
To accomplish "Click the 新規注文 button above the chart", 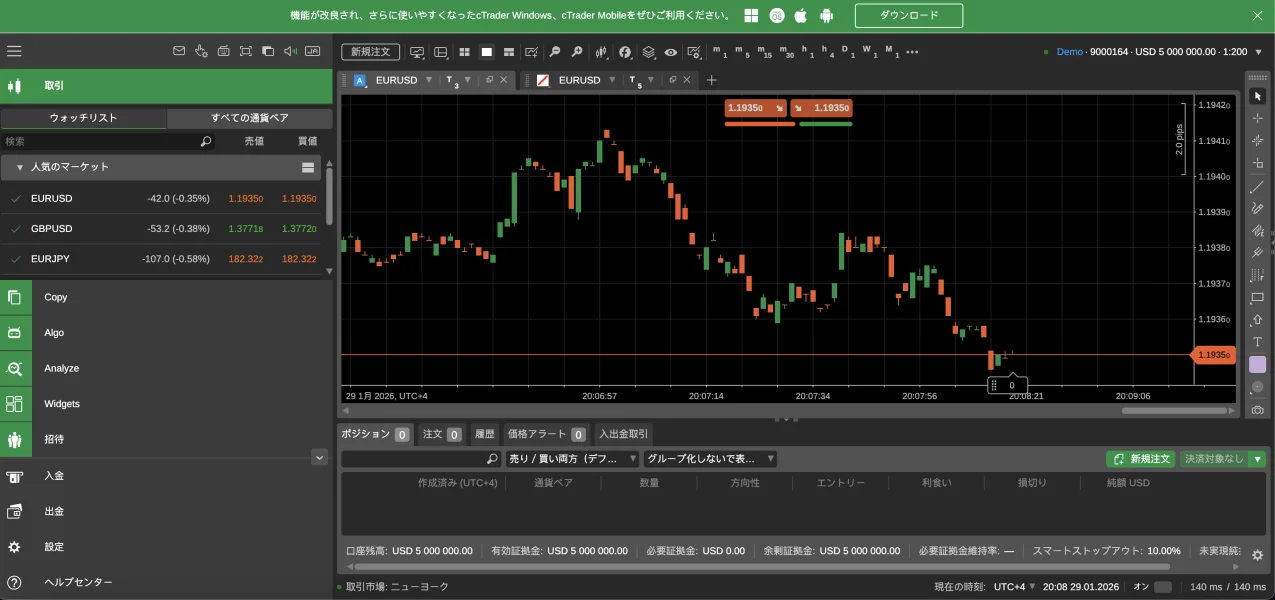I will pos(370,52).
